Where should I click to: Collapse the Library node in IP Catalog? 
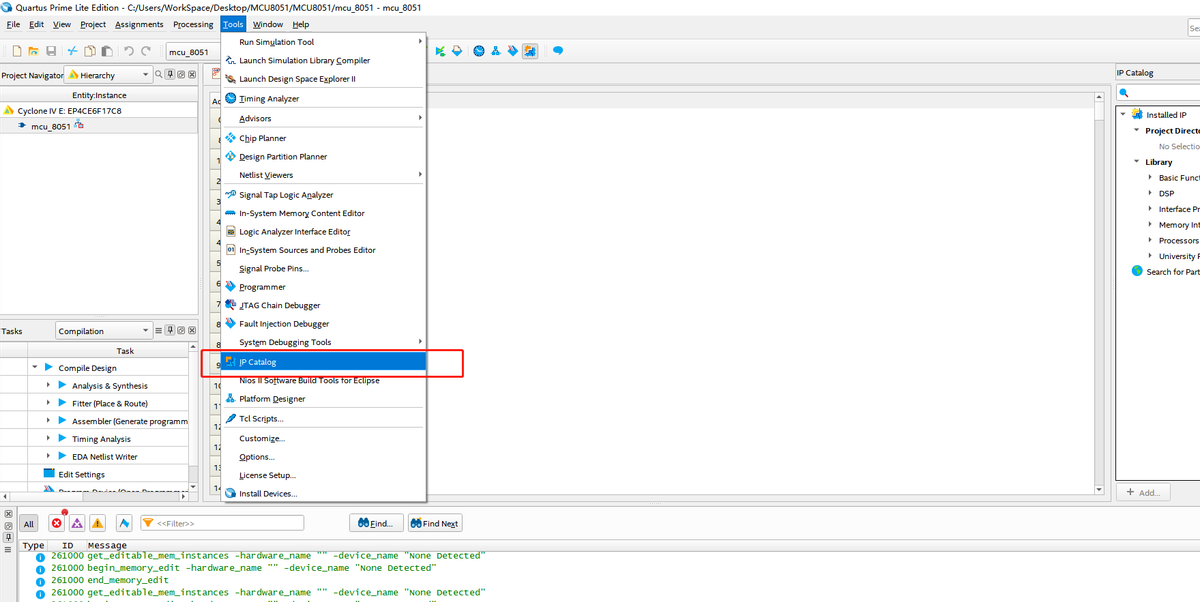(1136, 161)
